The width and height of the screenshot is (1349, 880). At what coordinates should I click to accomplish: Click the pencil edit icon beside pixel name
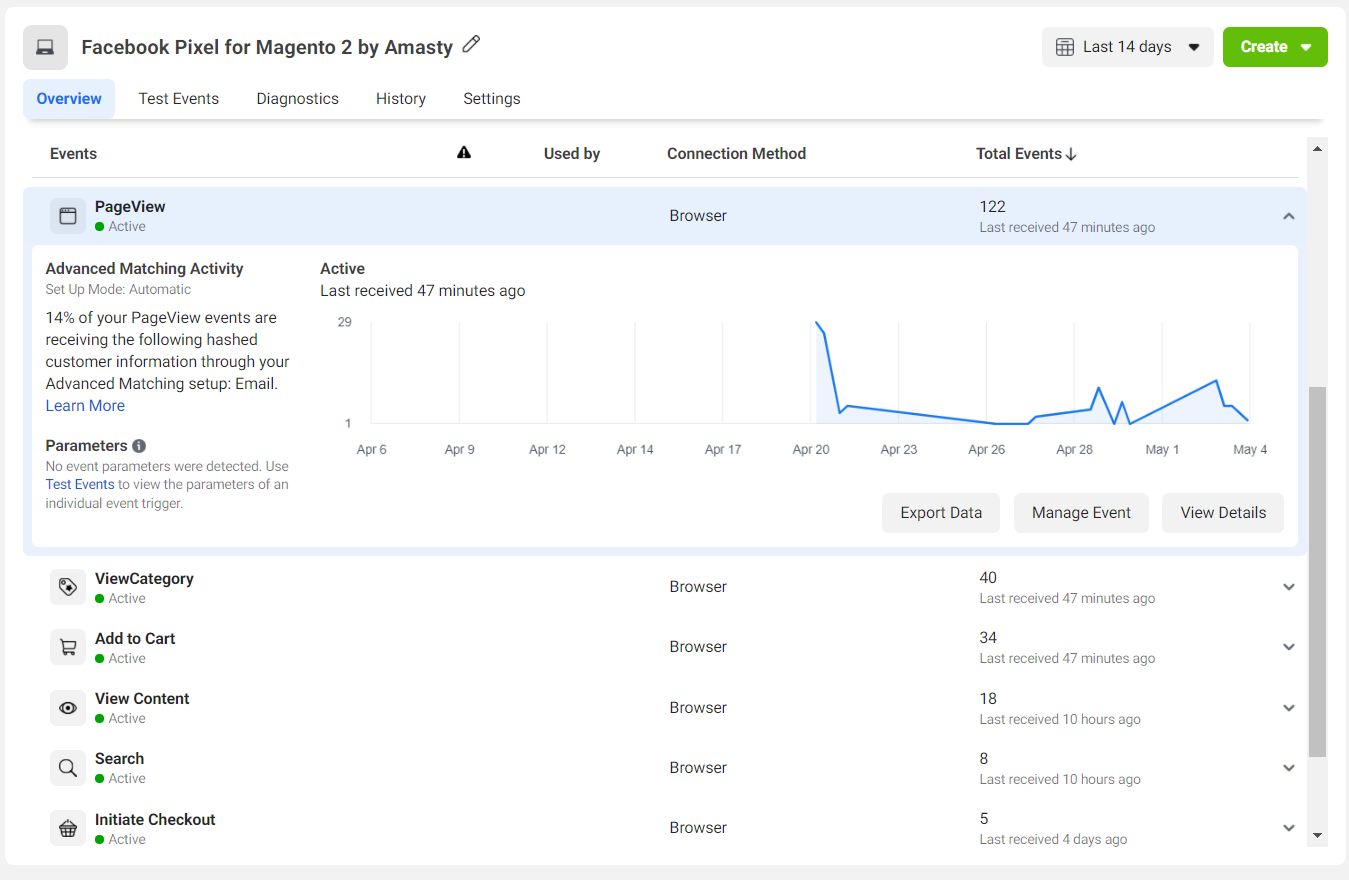click(471, 45)
